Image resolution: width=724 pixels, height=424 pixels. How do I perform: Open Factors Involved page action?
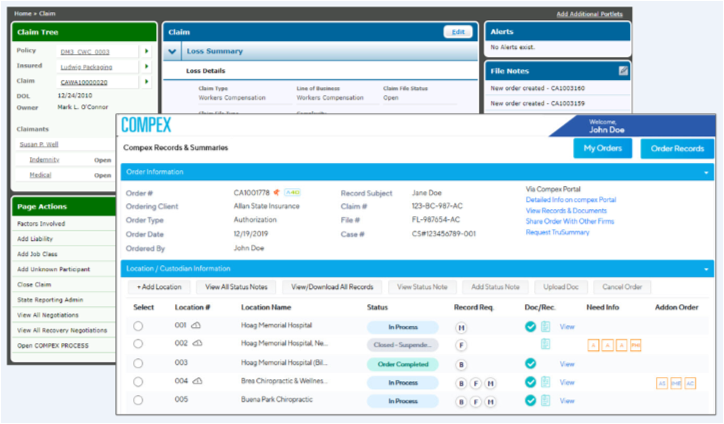click(41, 224)
